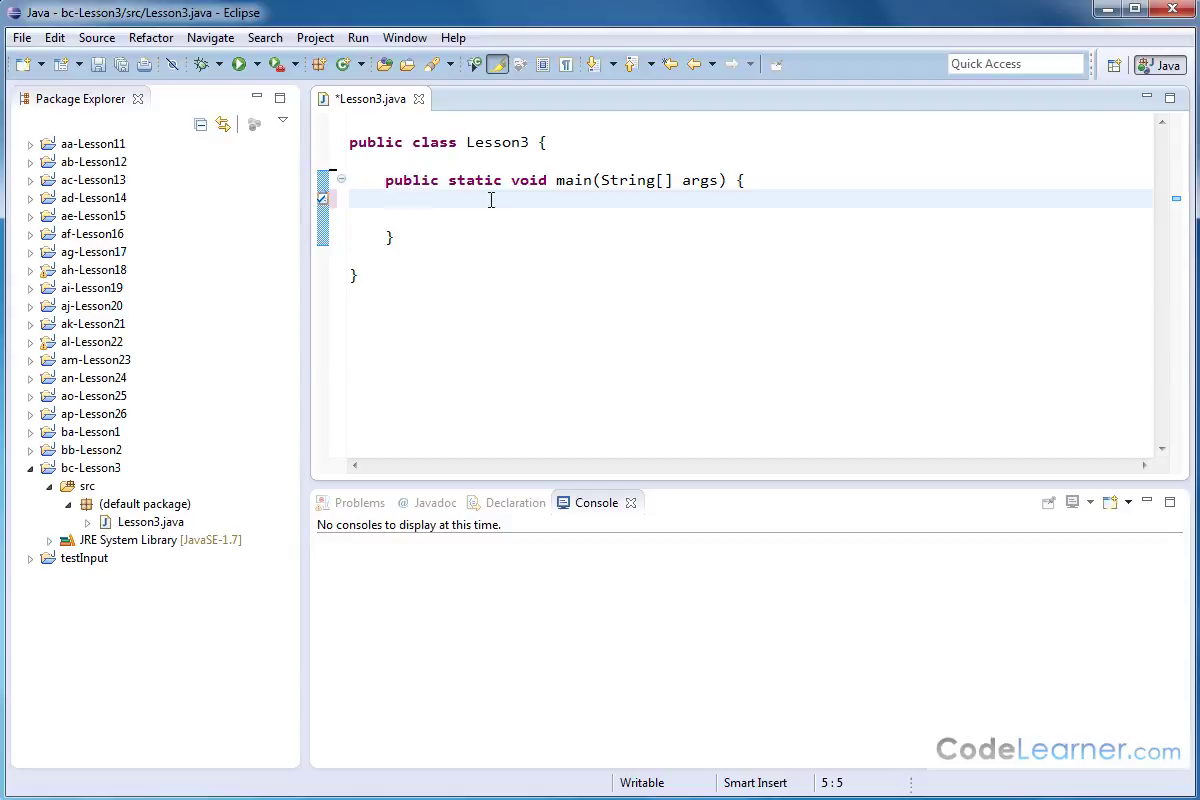Click the Back navigation arrow
Viewport: 1200px width, 800px height.
tap(694, 64)
